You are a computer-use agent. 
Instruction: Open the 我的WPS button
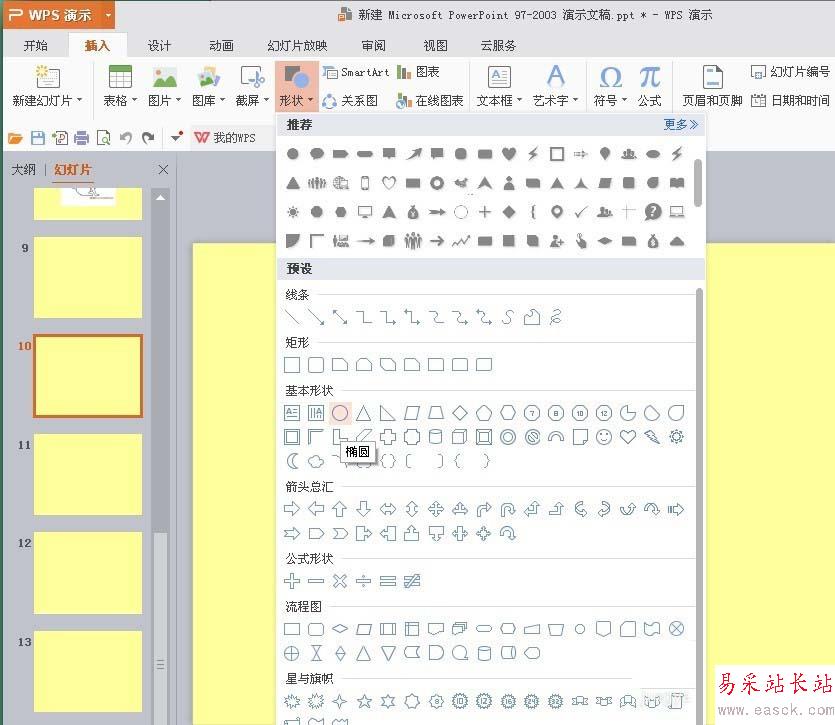click(224, 138)
